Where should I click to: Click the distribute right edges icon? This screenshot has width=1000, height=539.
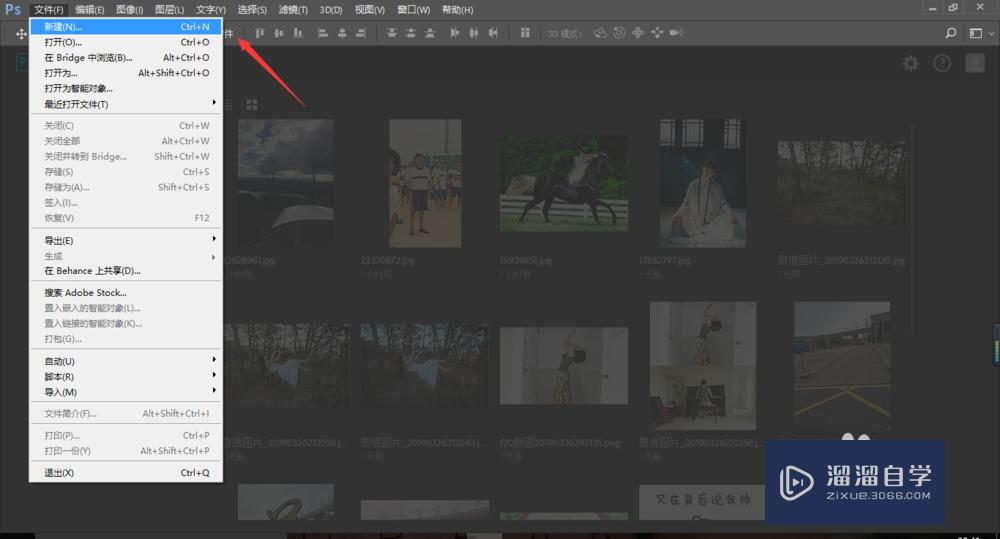pyautogui.click(x=493, y=33)
